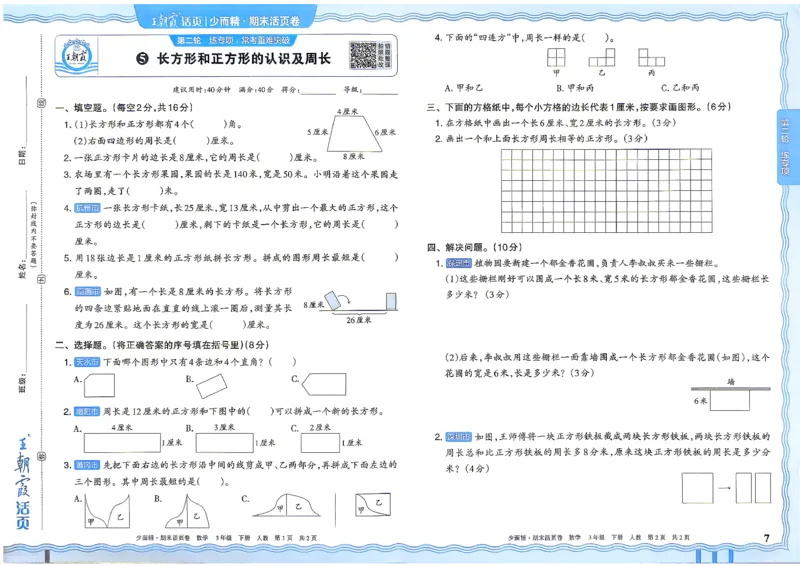Select the pointed pentagon option C
Viewport: 800px width, 566px height.
pos(324,384)
